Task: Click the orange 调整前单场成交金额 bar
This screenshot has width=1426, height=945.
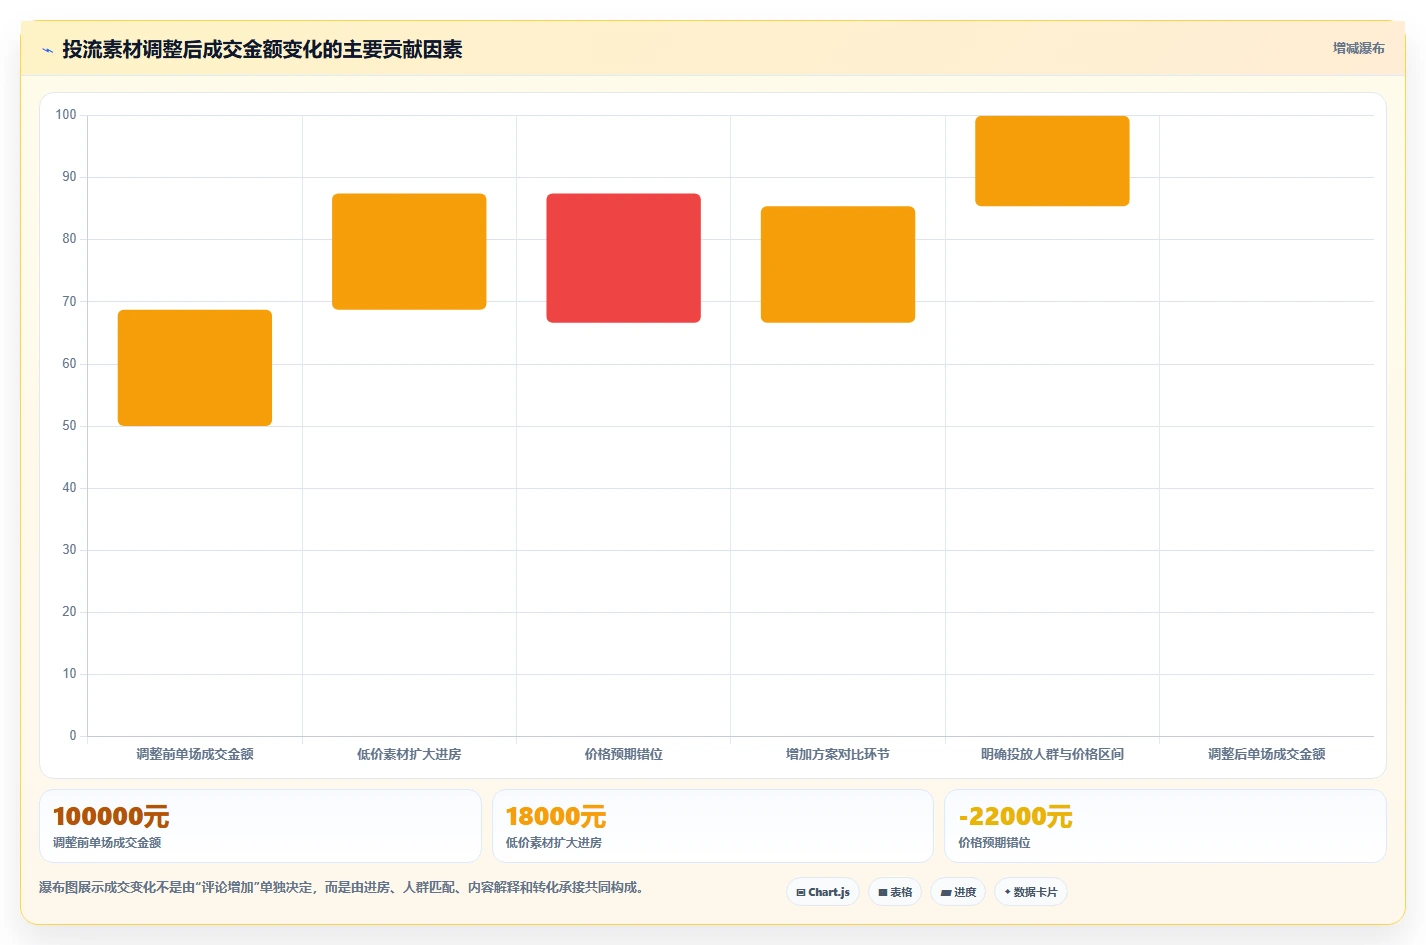Action: pos(195,368)
